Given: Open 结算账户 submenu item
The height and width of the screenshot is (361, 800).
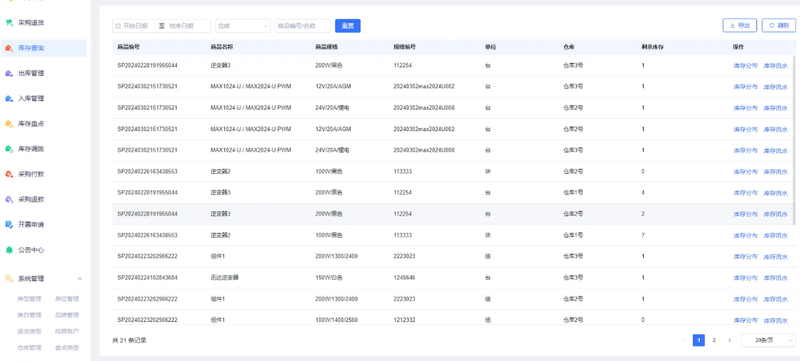Looking at the screenshot, I should tap(67, 331).
